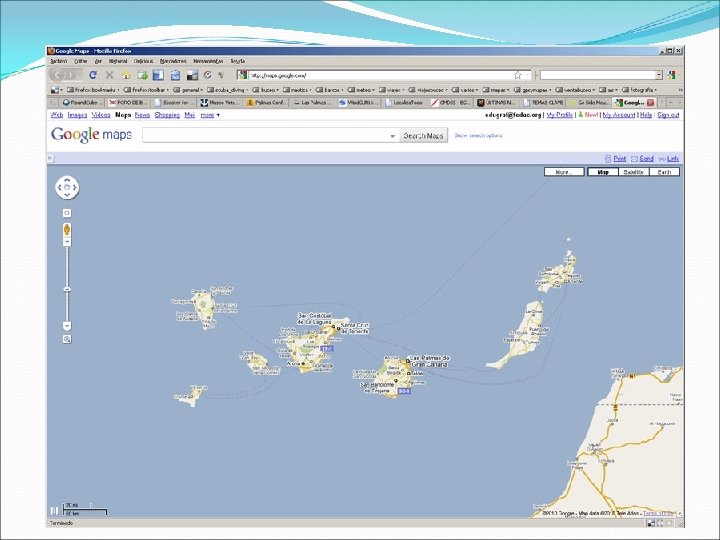
Task: Click the zoom out minus button
Action: pos(67,326)
